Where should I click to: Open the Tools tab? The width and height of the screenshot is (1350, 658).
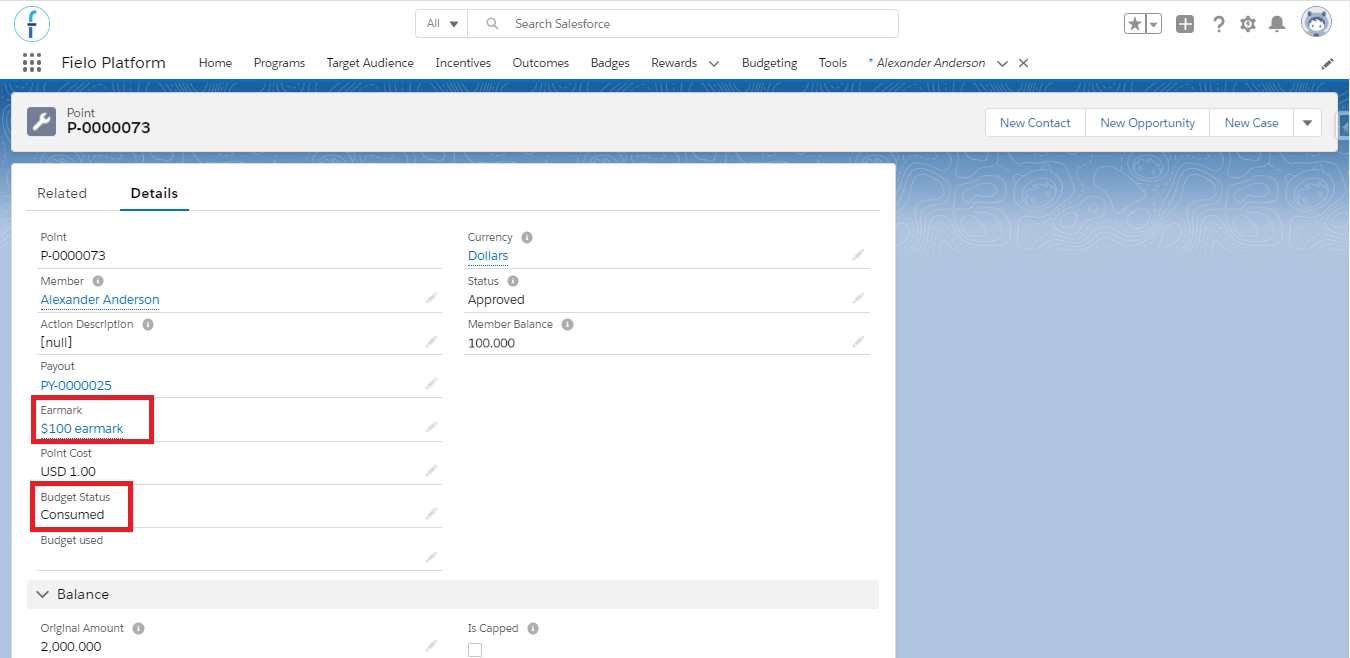click(833, 63)
